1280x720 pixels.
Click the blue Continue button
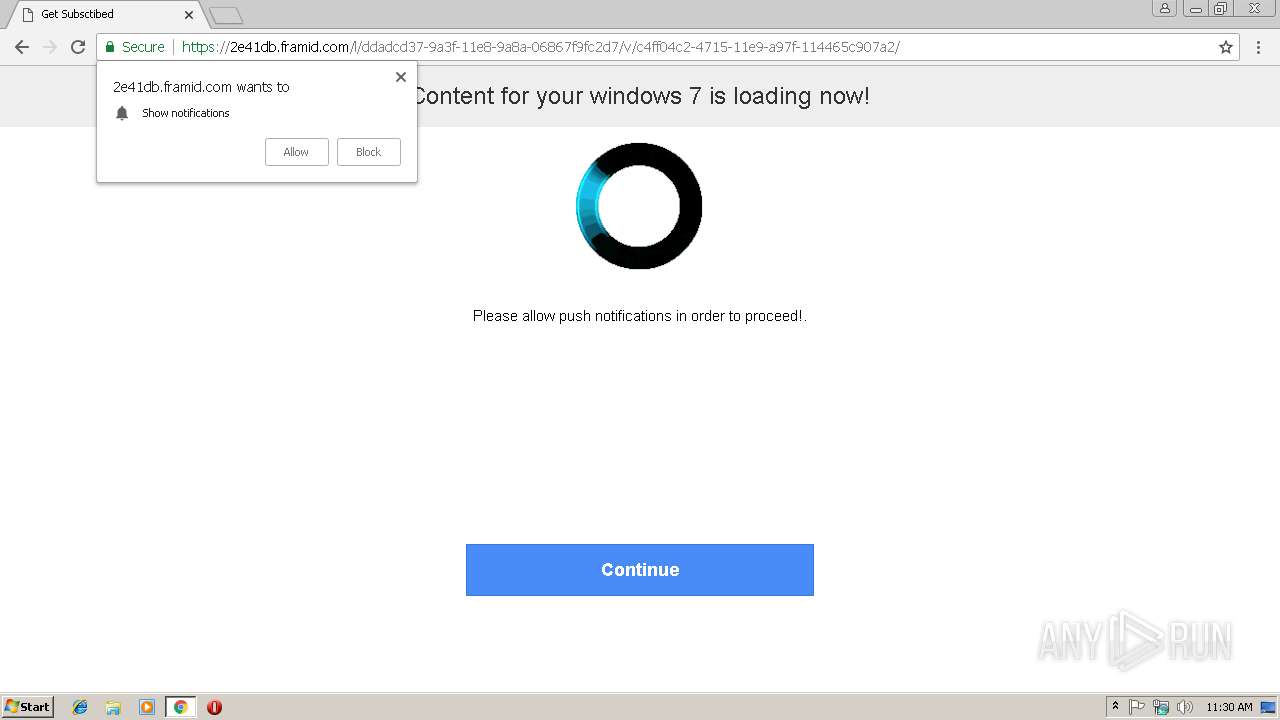tap(640, 570)
